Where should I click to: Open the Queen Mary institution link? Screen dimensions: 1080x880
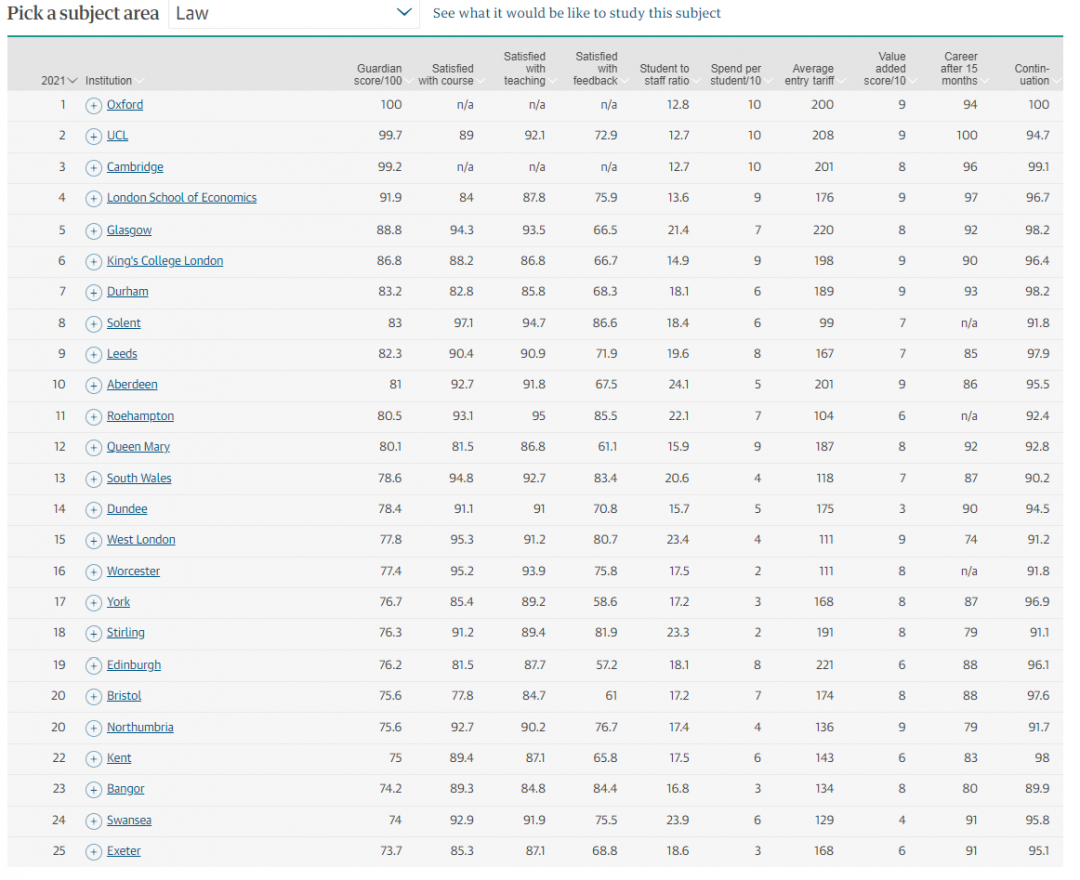tap(138, 447)
